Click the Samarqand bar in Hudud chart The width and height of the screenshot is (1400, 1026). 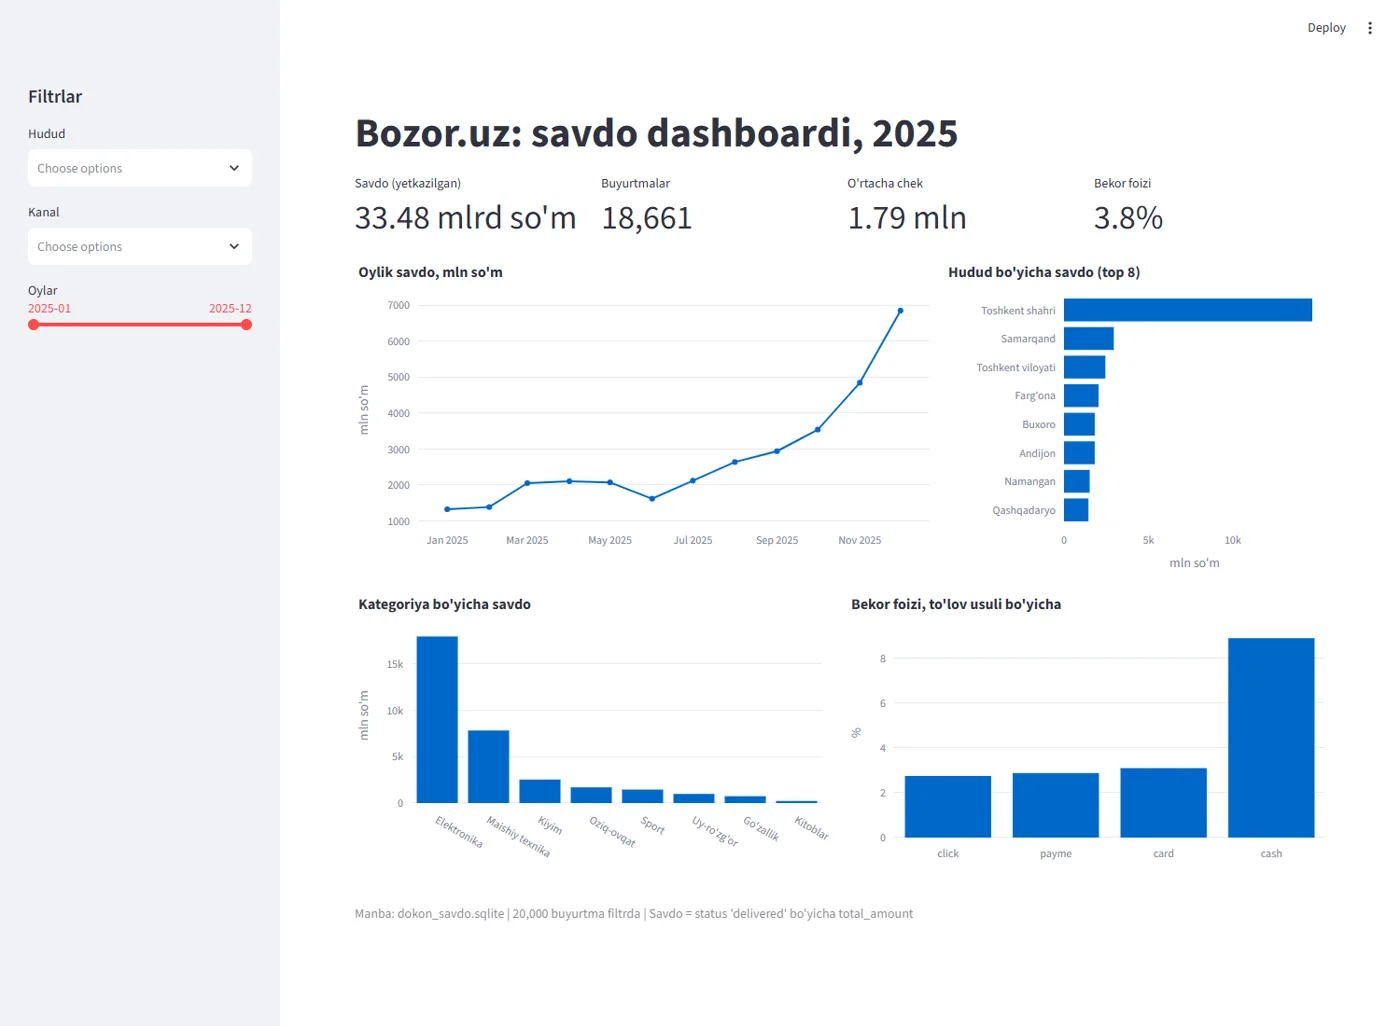tap(1089, 338)
